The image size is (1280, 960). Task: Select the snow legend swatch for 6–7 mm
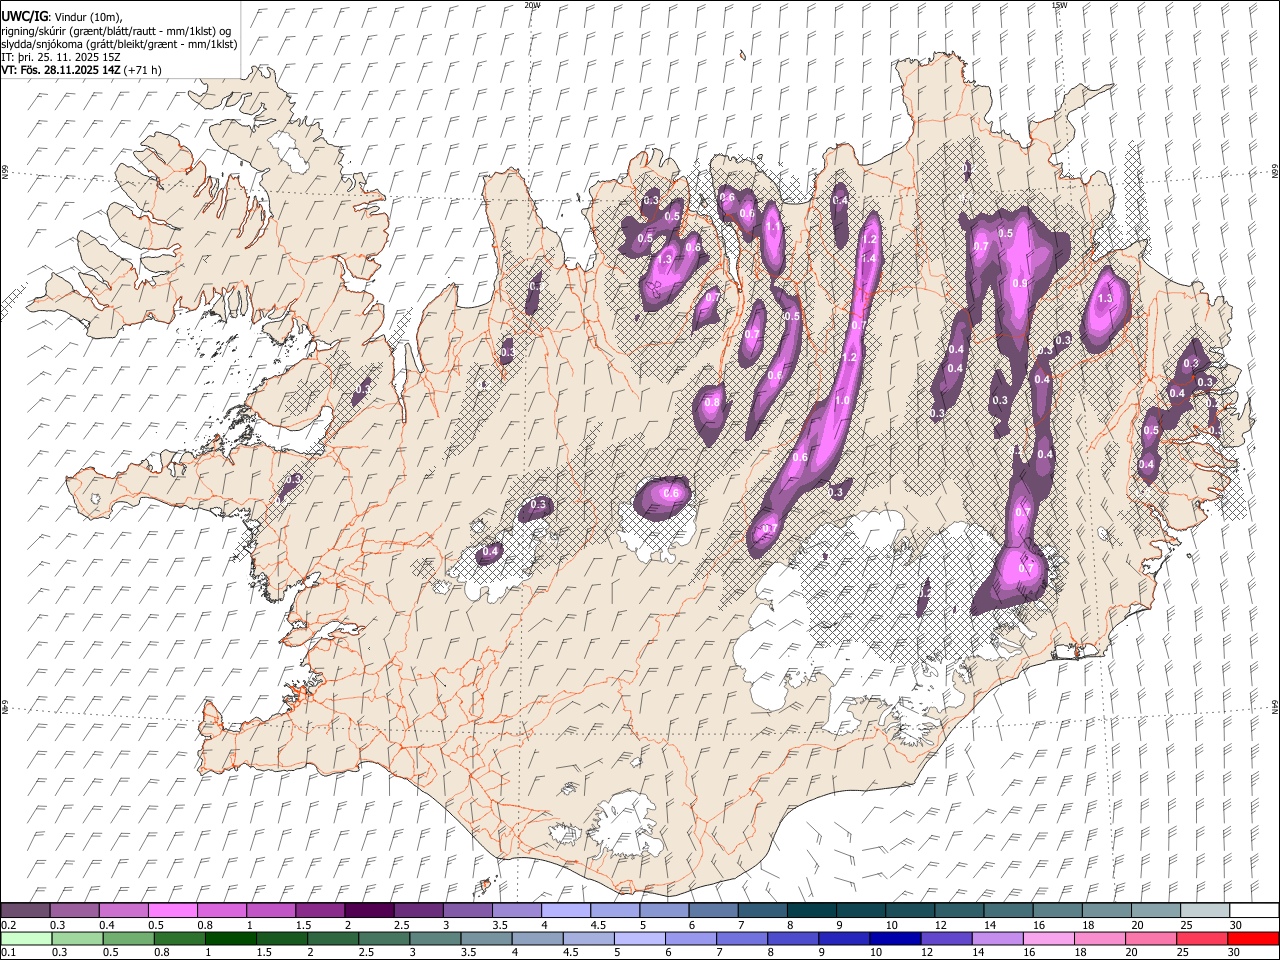[713, 910]
